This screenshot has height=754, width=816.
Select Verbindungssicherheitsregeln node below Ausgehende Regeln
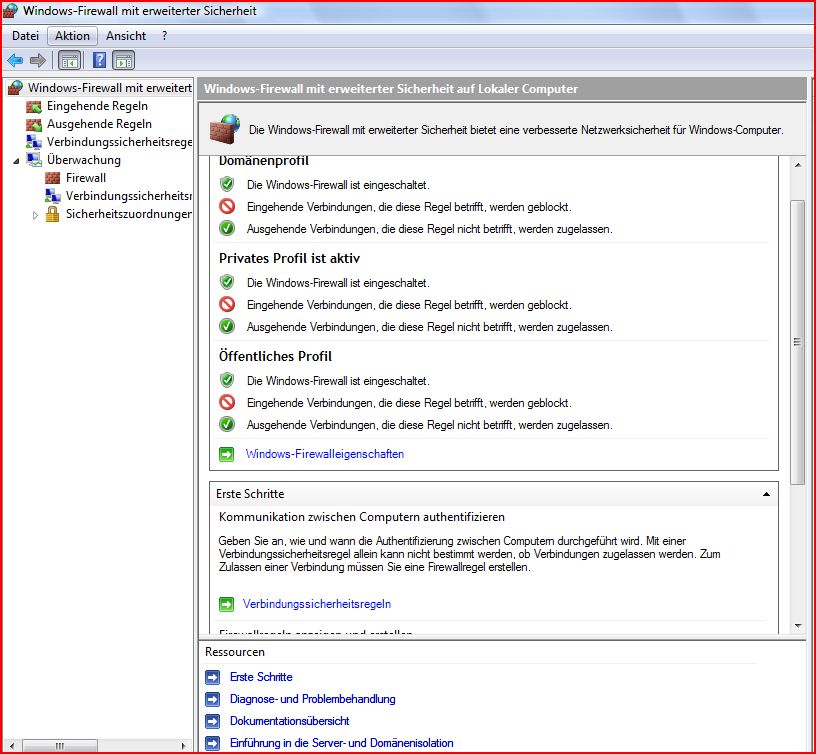click(x=119, y=142)
